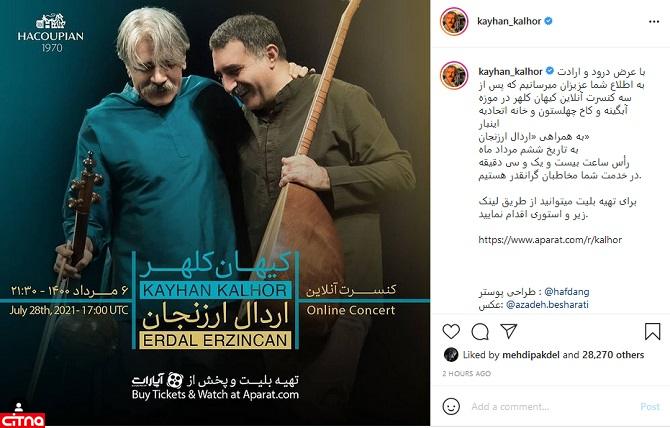This screenshot has height=428, width=670.
Task: Click the concert poster image
Action: click(x=215, y=213)
